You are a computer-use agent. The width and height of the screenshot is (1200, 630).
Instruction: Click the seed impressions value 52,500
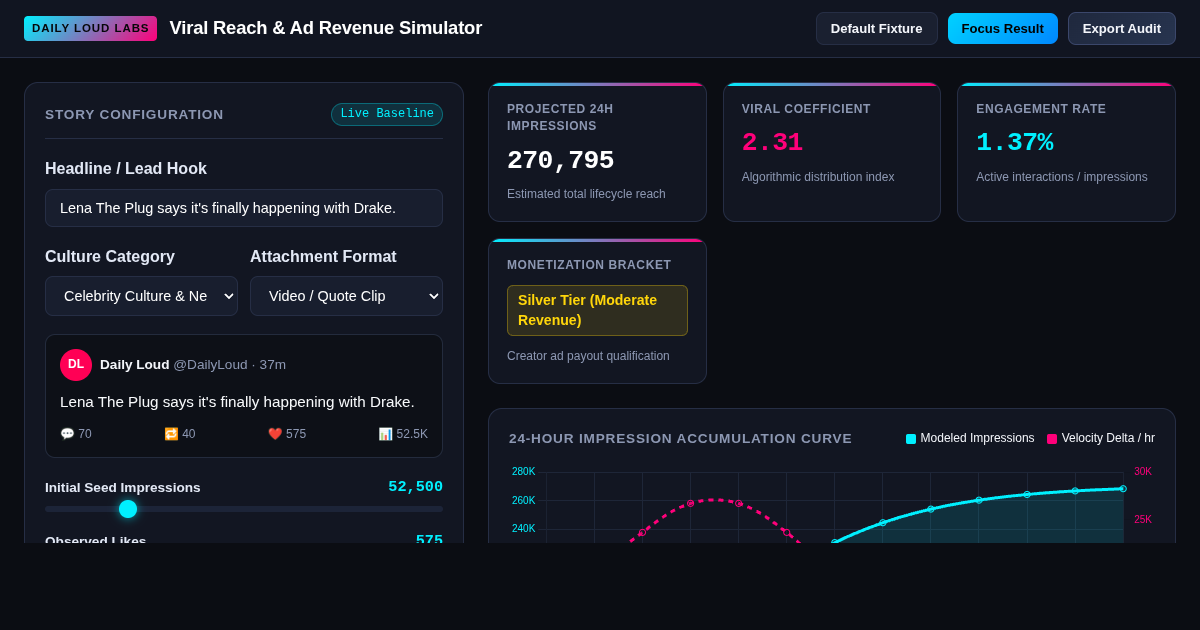[415, 487]
